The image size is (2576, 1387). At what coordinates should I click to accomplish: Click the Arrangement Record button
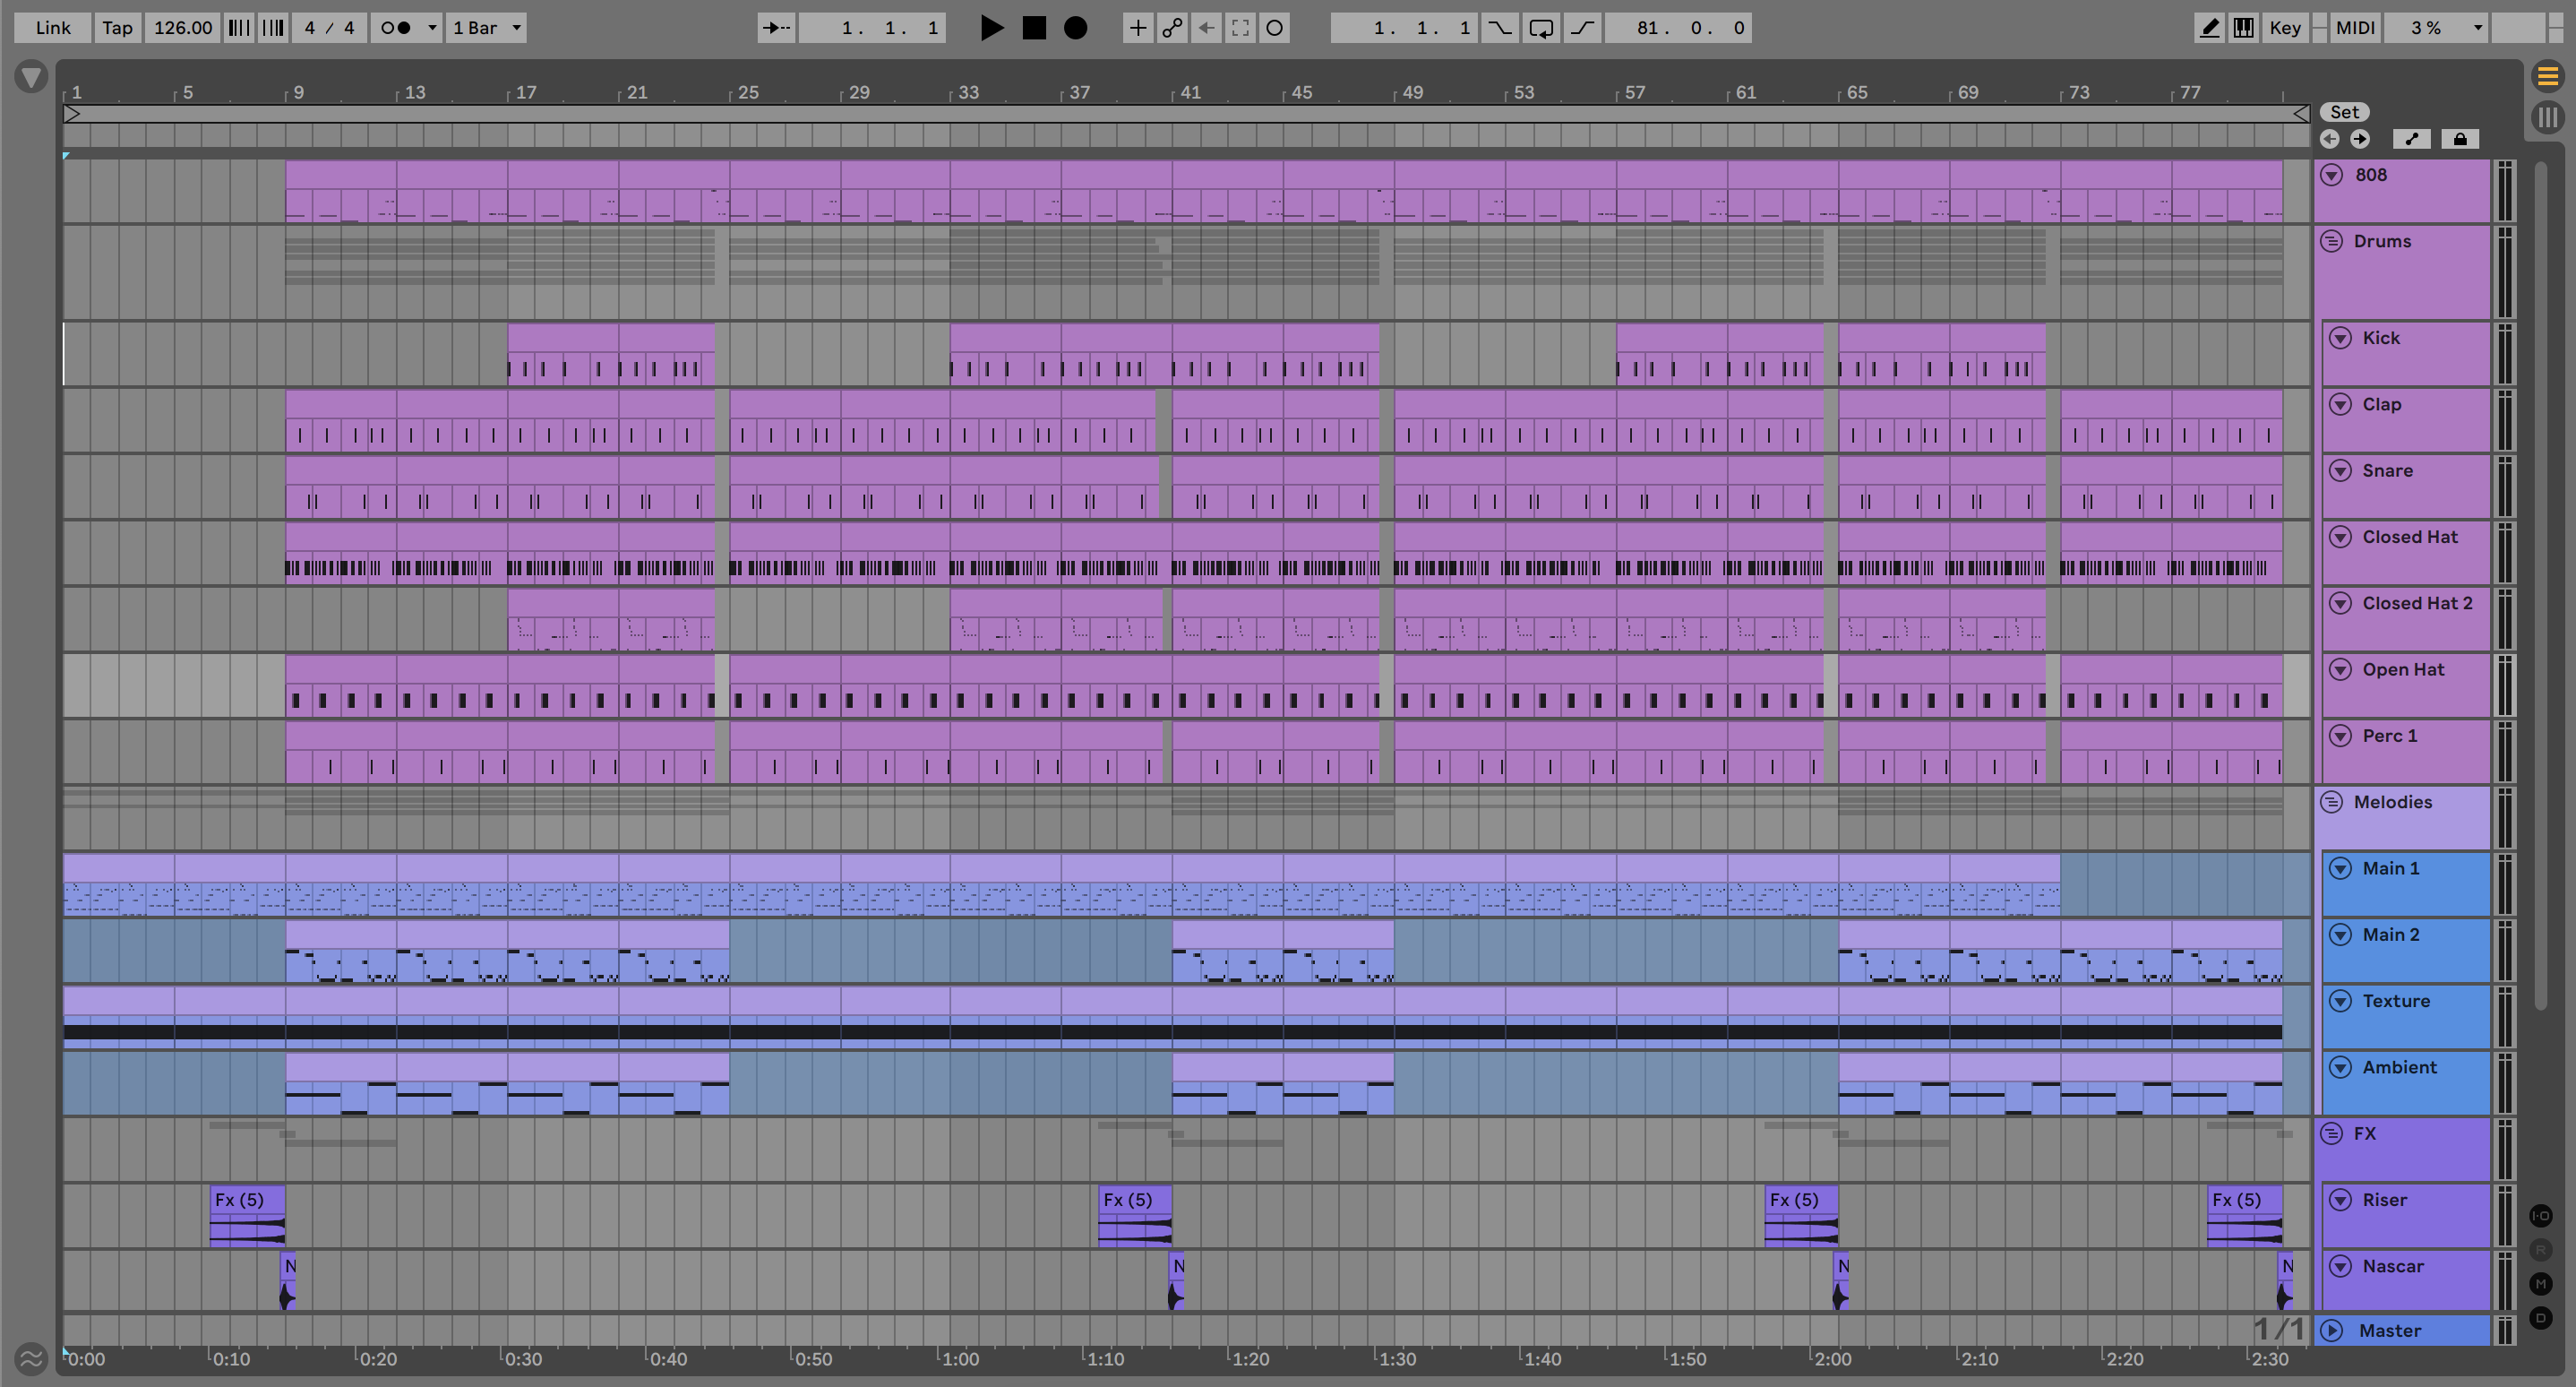[1075, 28]
